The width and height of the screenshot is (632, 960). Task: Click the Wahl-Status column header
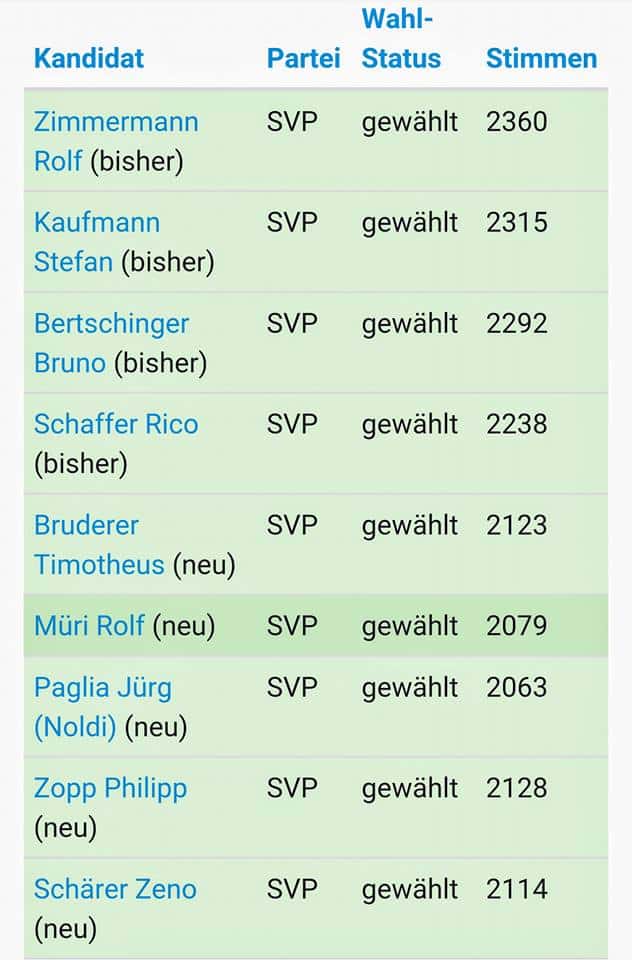pos(401,38)
